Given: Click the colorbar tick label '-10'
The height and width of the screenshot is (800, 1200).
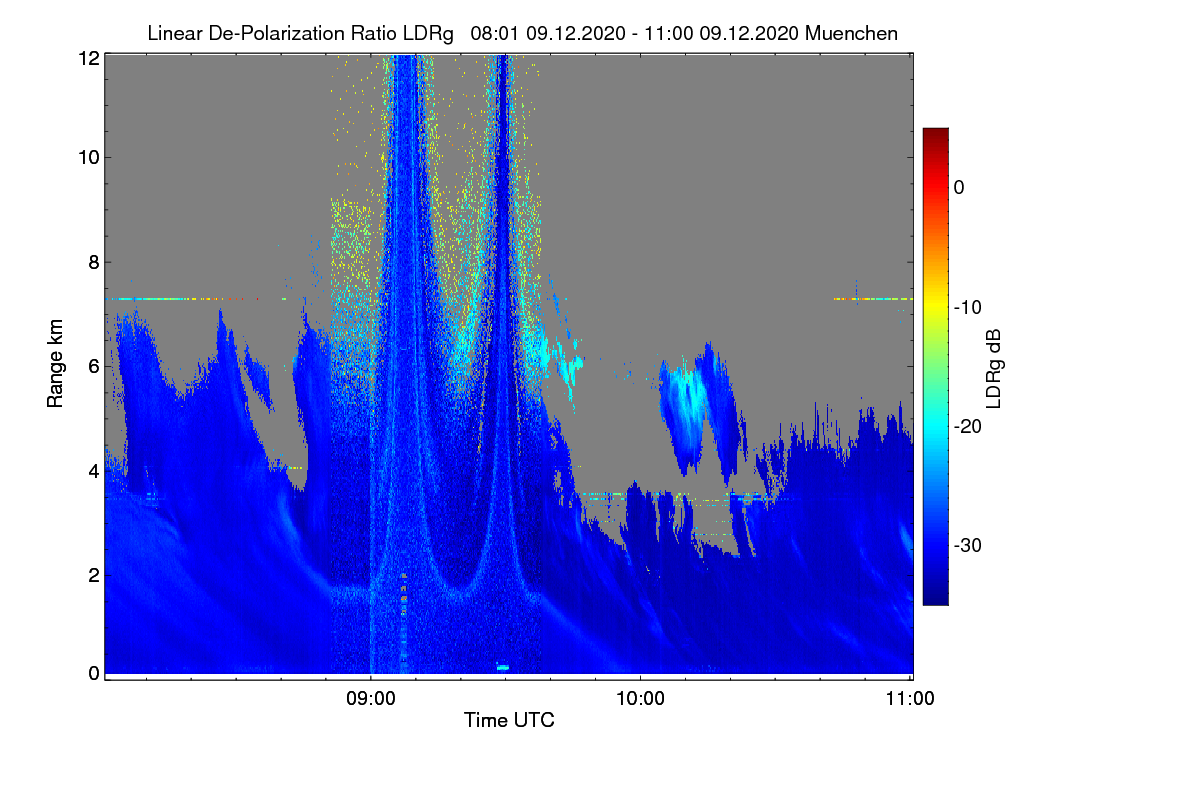Looking at the screenshot, I should pos(969,307).
